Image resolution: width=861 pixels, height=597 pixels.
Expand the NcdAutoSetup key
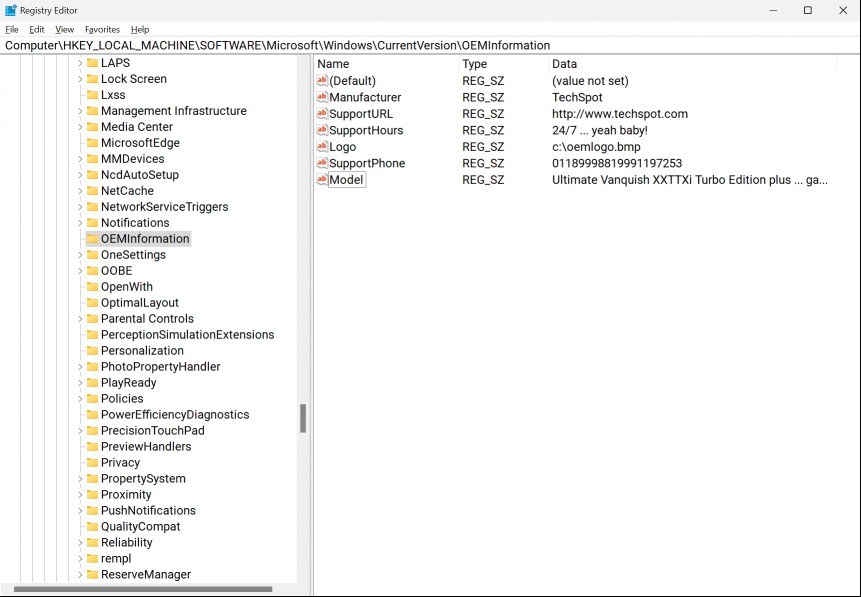(80, 175)
